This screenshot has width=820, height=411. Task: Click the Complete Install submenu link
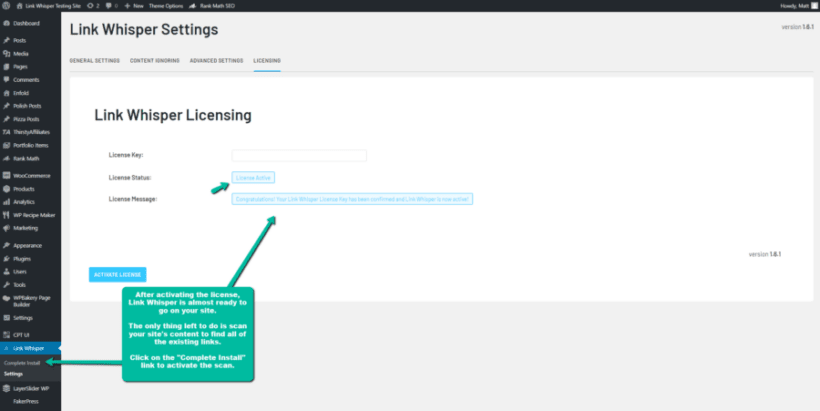click(21, 362)
